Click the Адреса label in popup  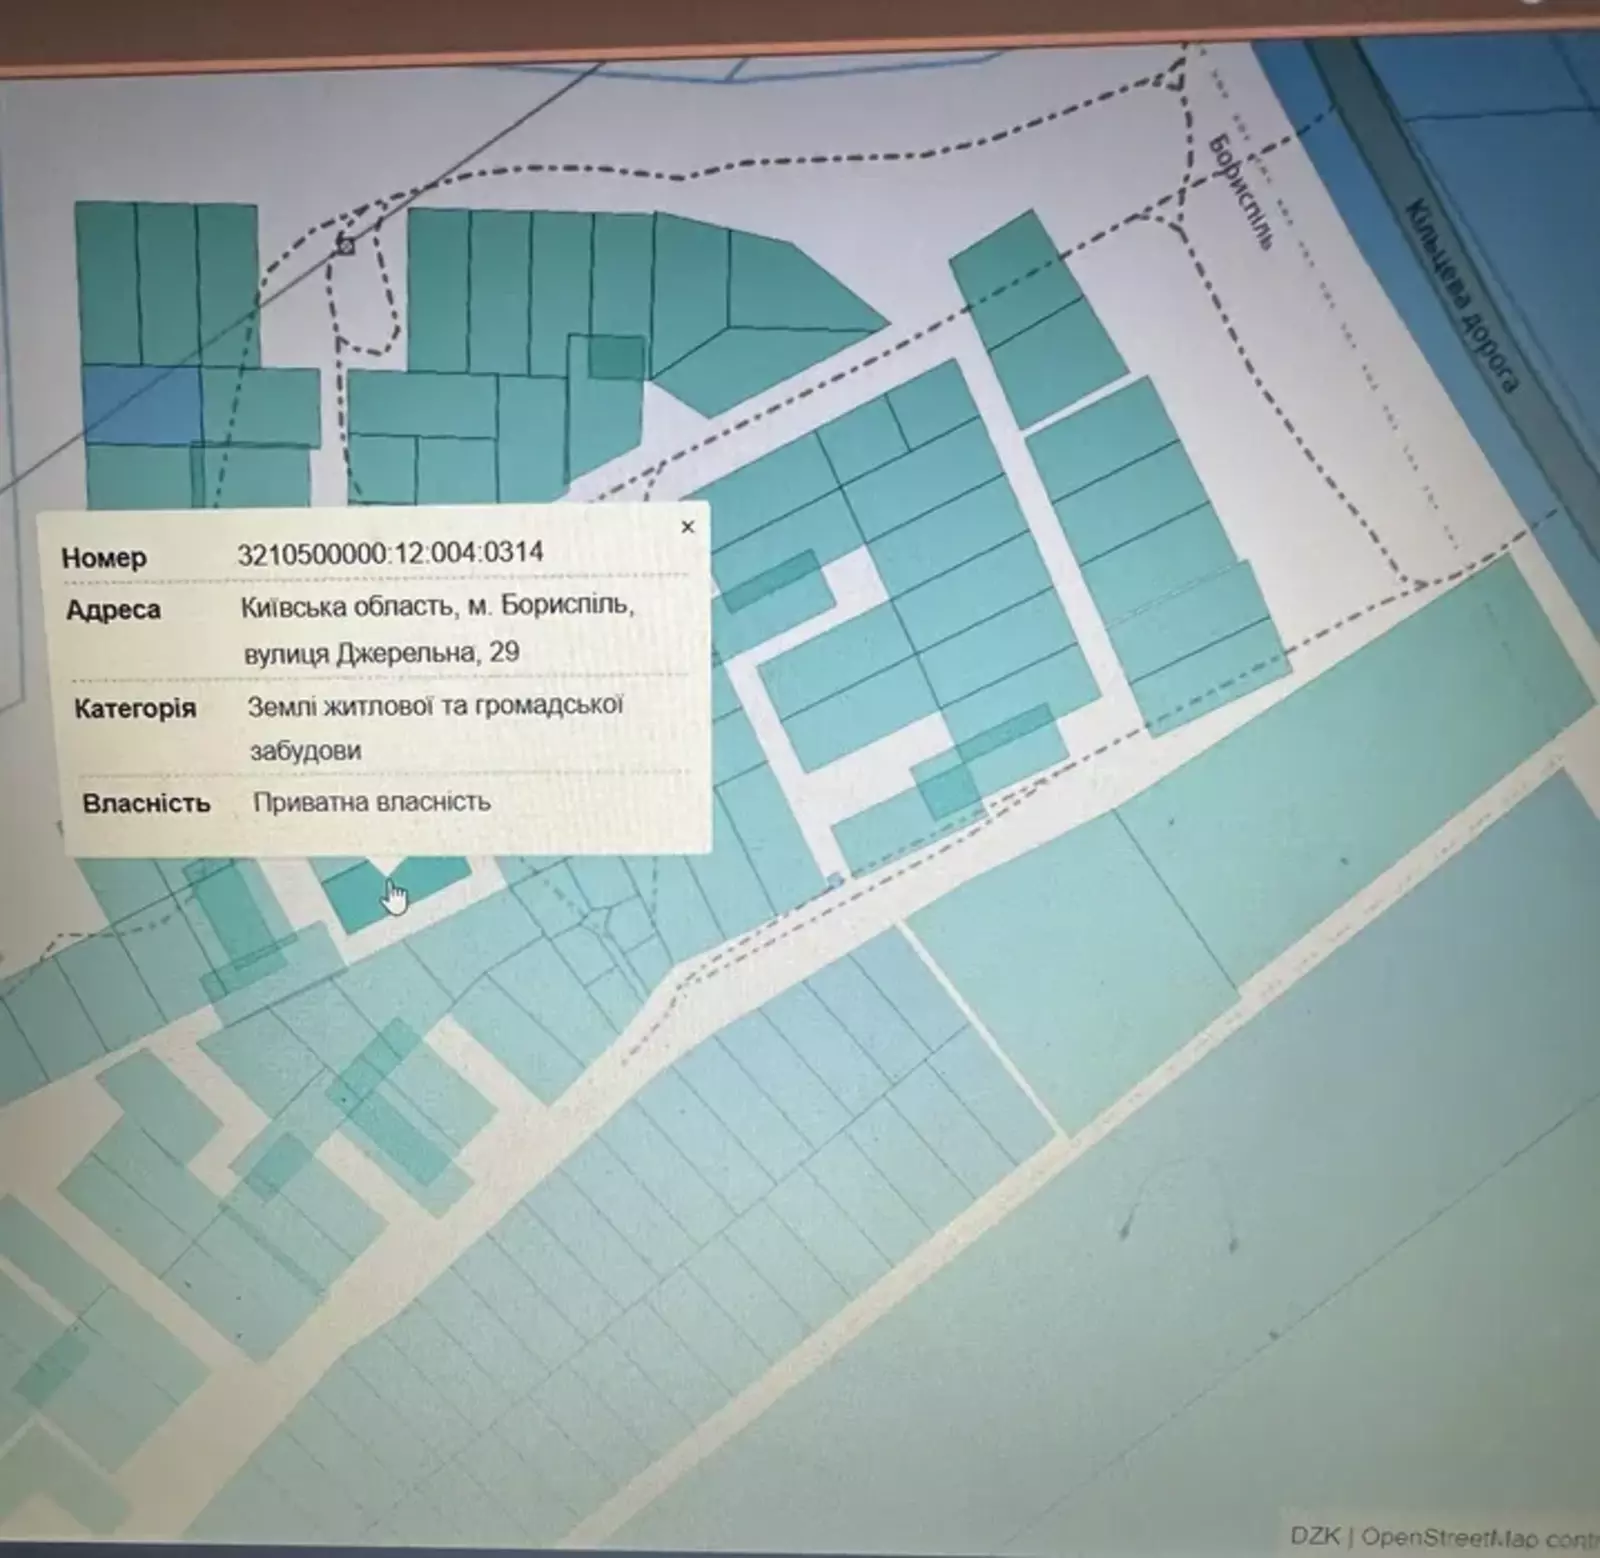(113, 610)
